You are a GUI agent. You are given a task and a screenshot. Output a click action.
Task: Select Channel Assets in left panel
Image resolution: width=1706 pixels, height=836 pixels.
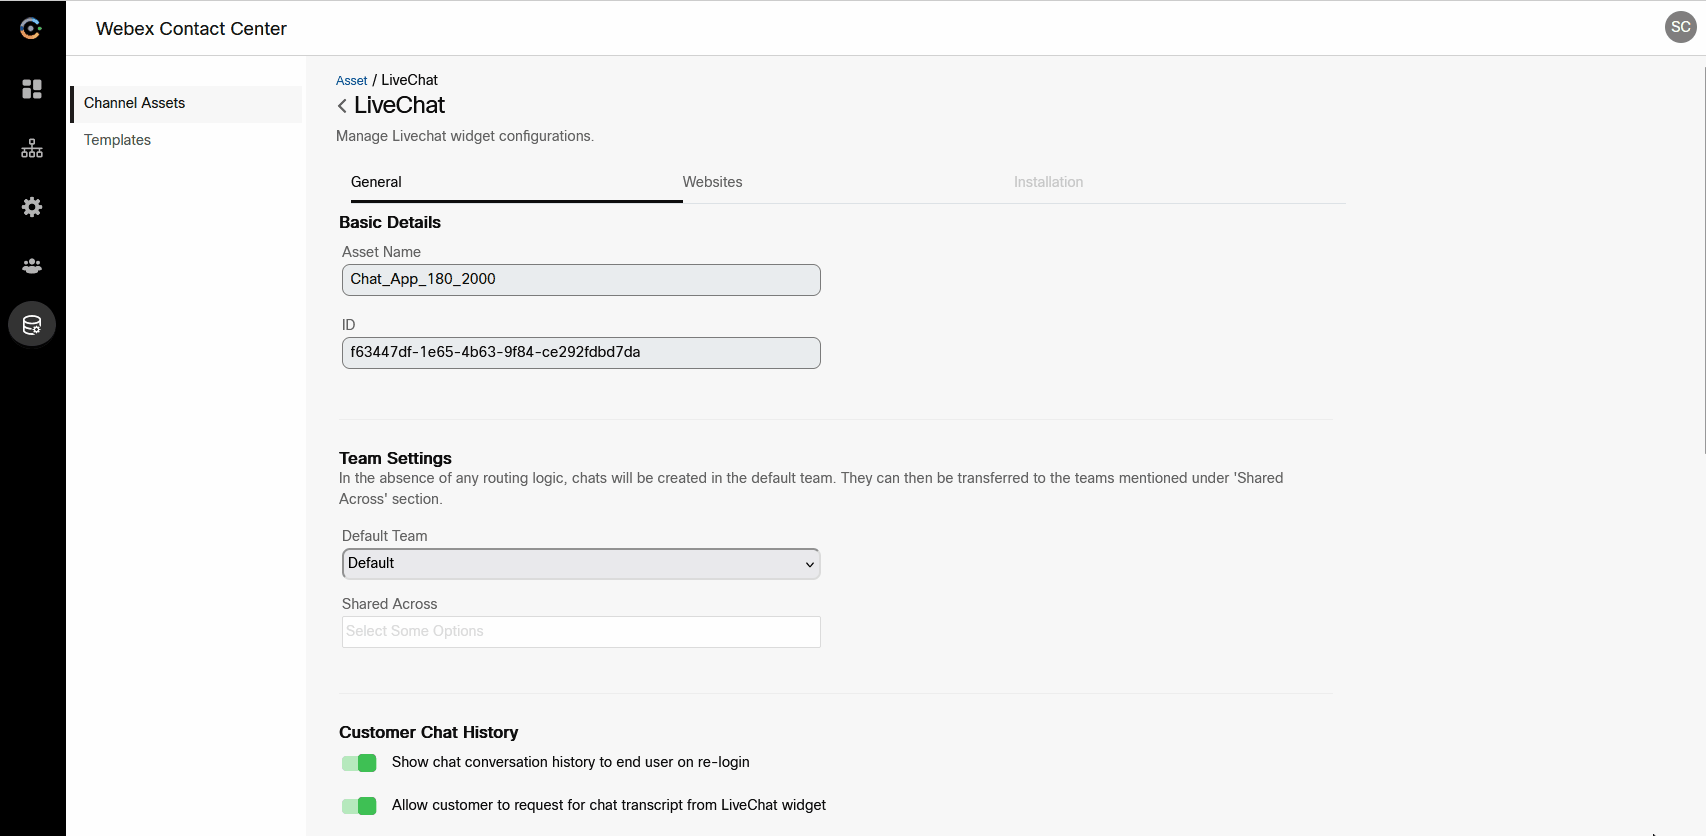pyautogui.click(x=135, y=103)
